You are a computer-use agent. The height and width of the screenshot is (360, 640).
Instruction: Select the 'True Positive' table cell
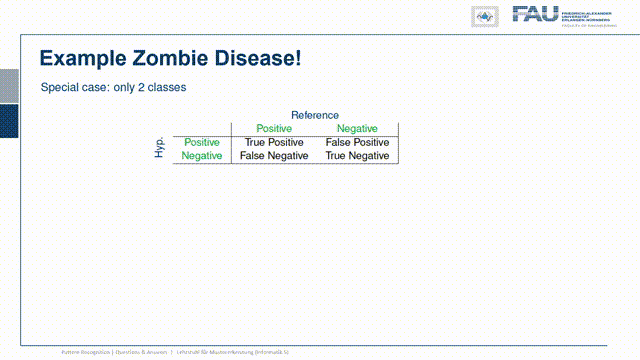274,142
